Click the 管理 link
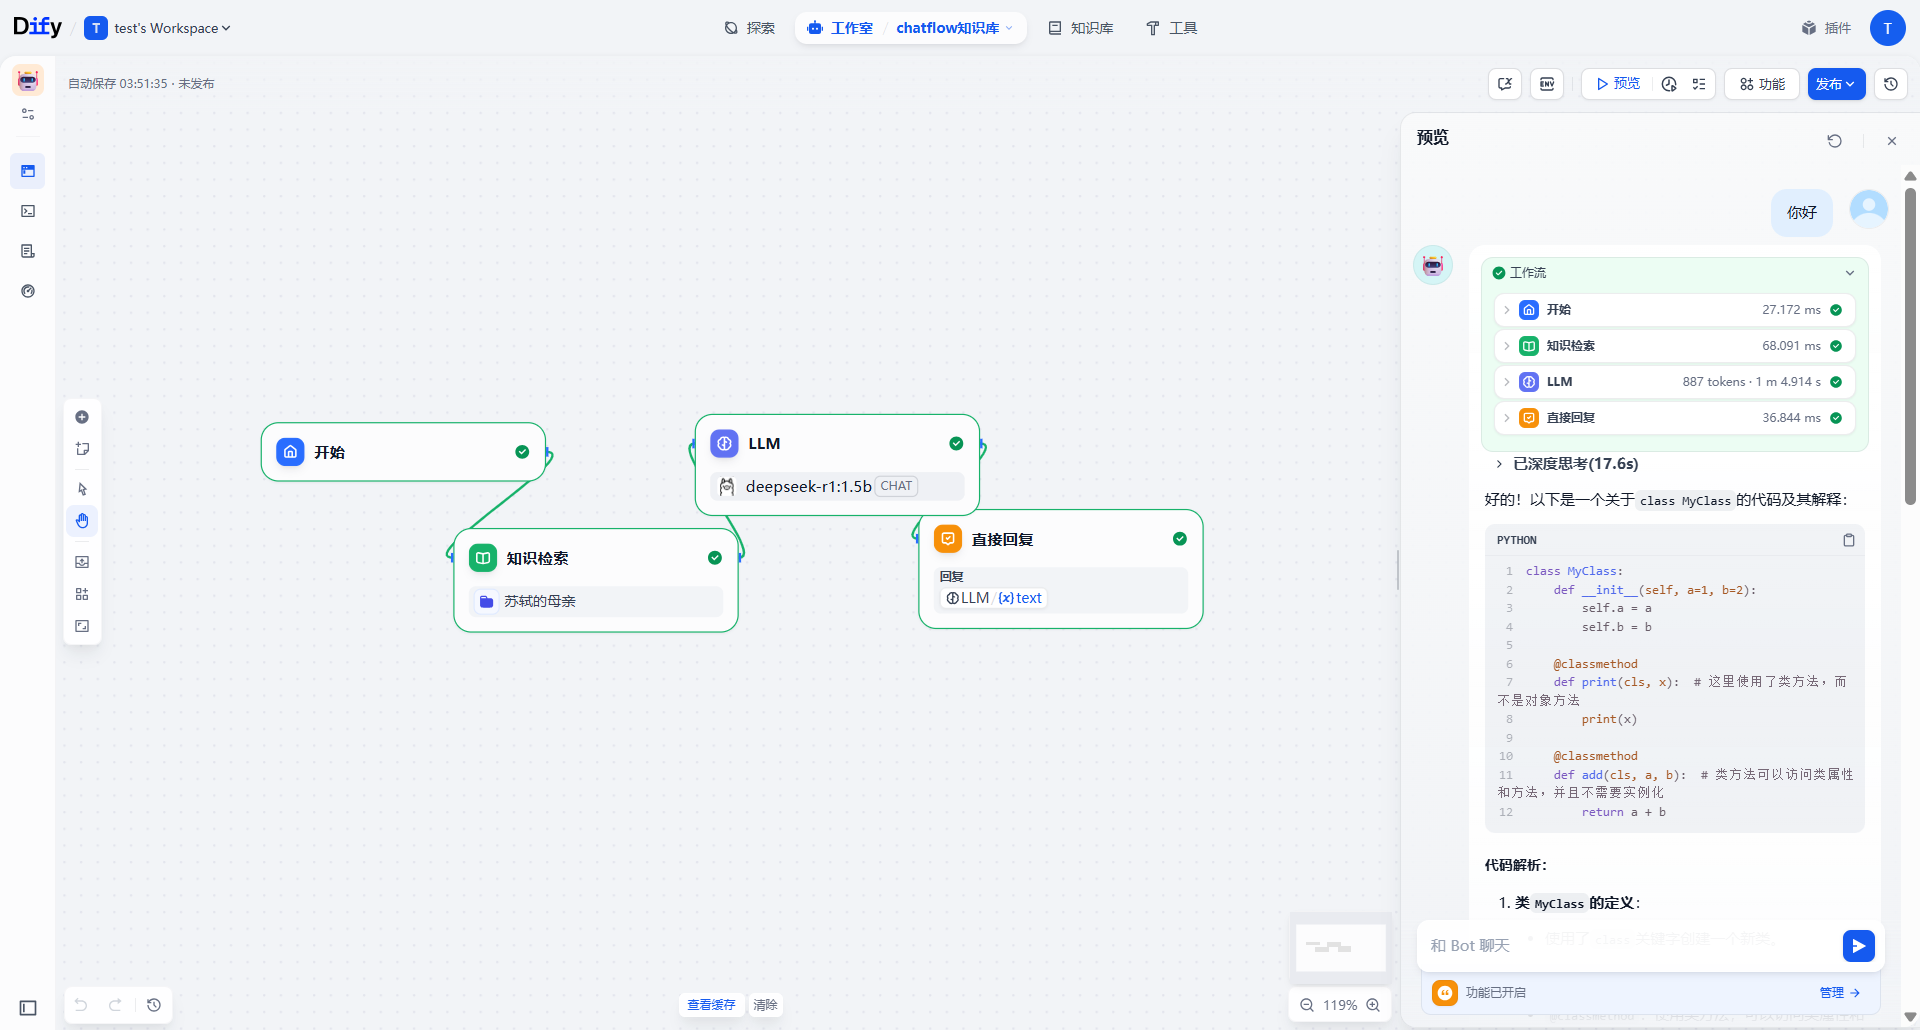The width and height of the screenshot is (1920, 1030). 1839,993
